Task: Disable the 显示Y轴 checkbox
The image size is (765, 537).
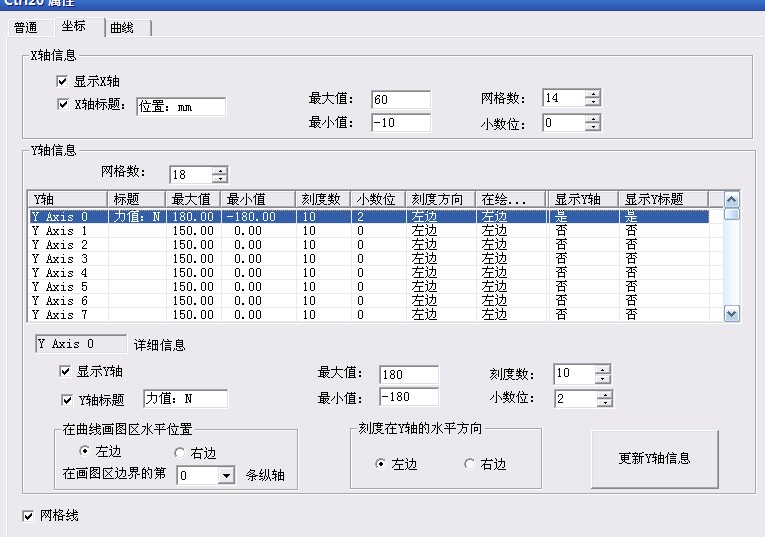Action: point(65,372)
